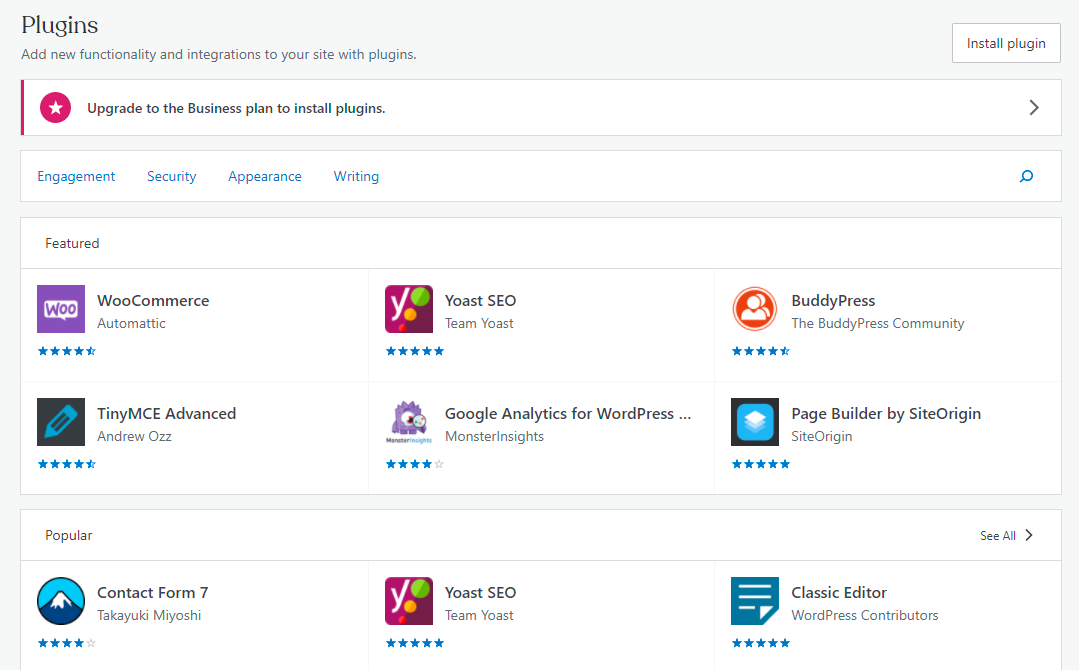The width and height of the screenshot is (1079, 670).
Task: Click the Contact Form 7 mountain icon
Action: click(x=61, y=601)
